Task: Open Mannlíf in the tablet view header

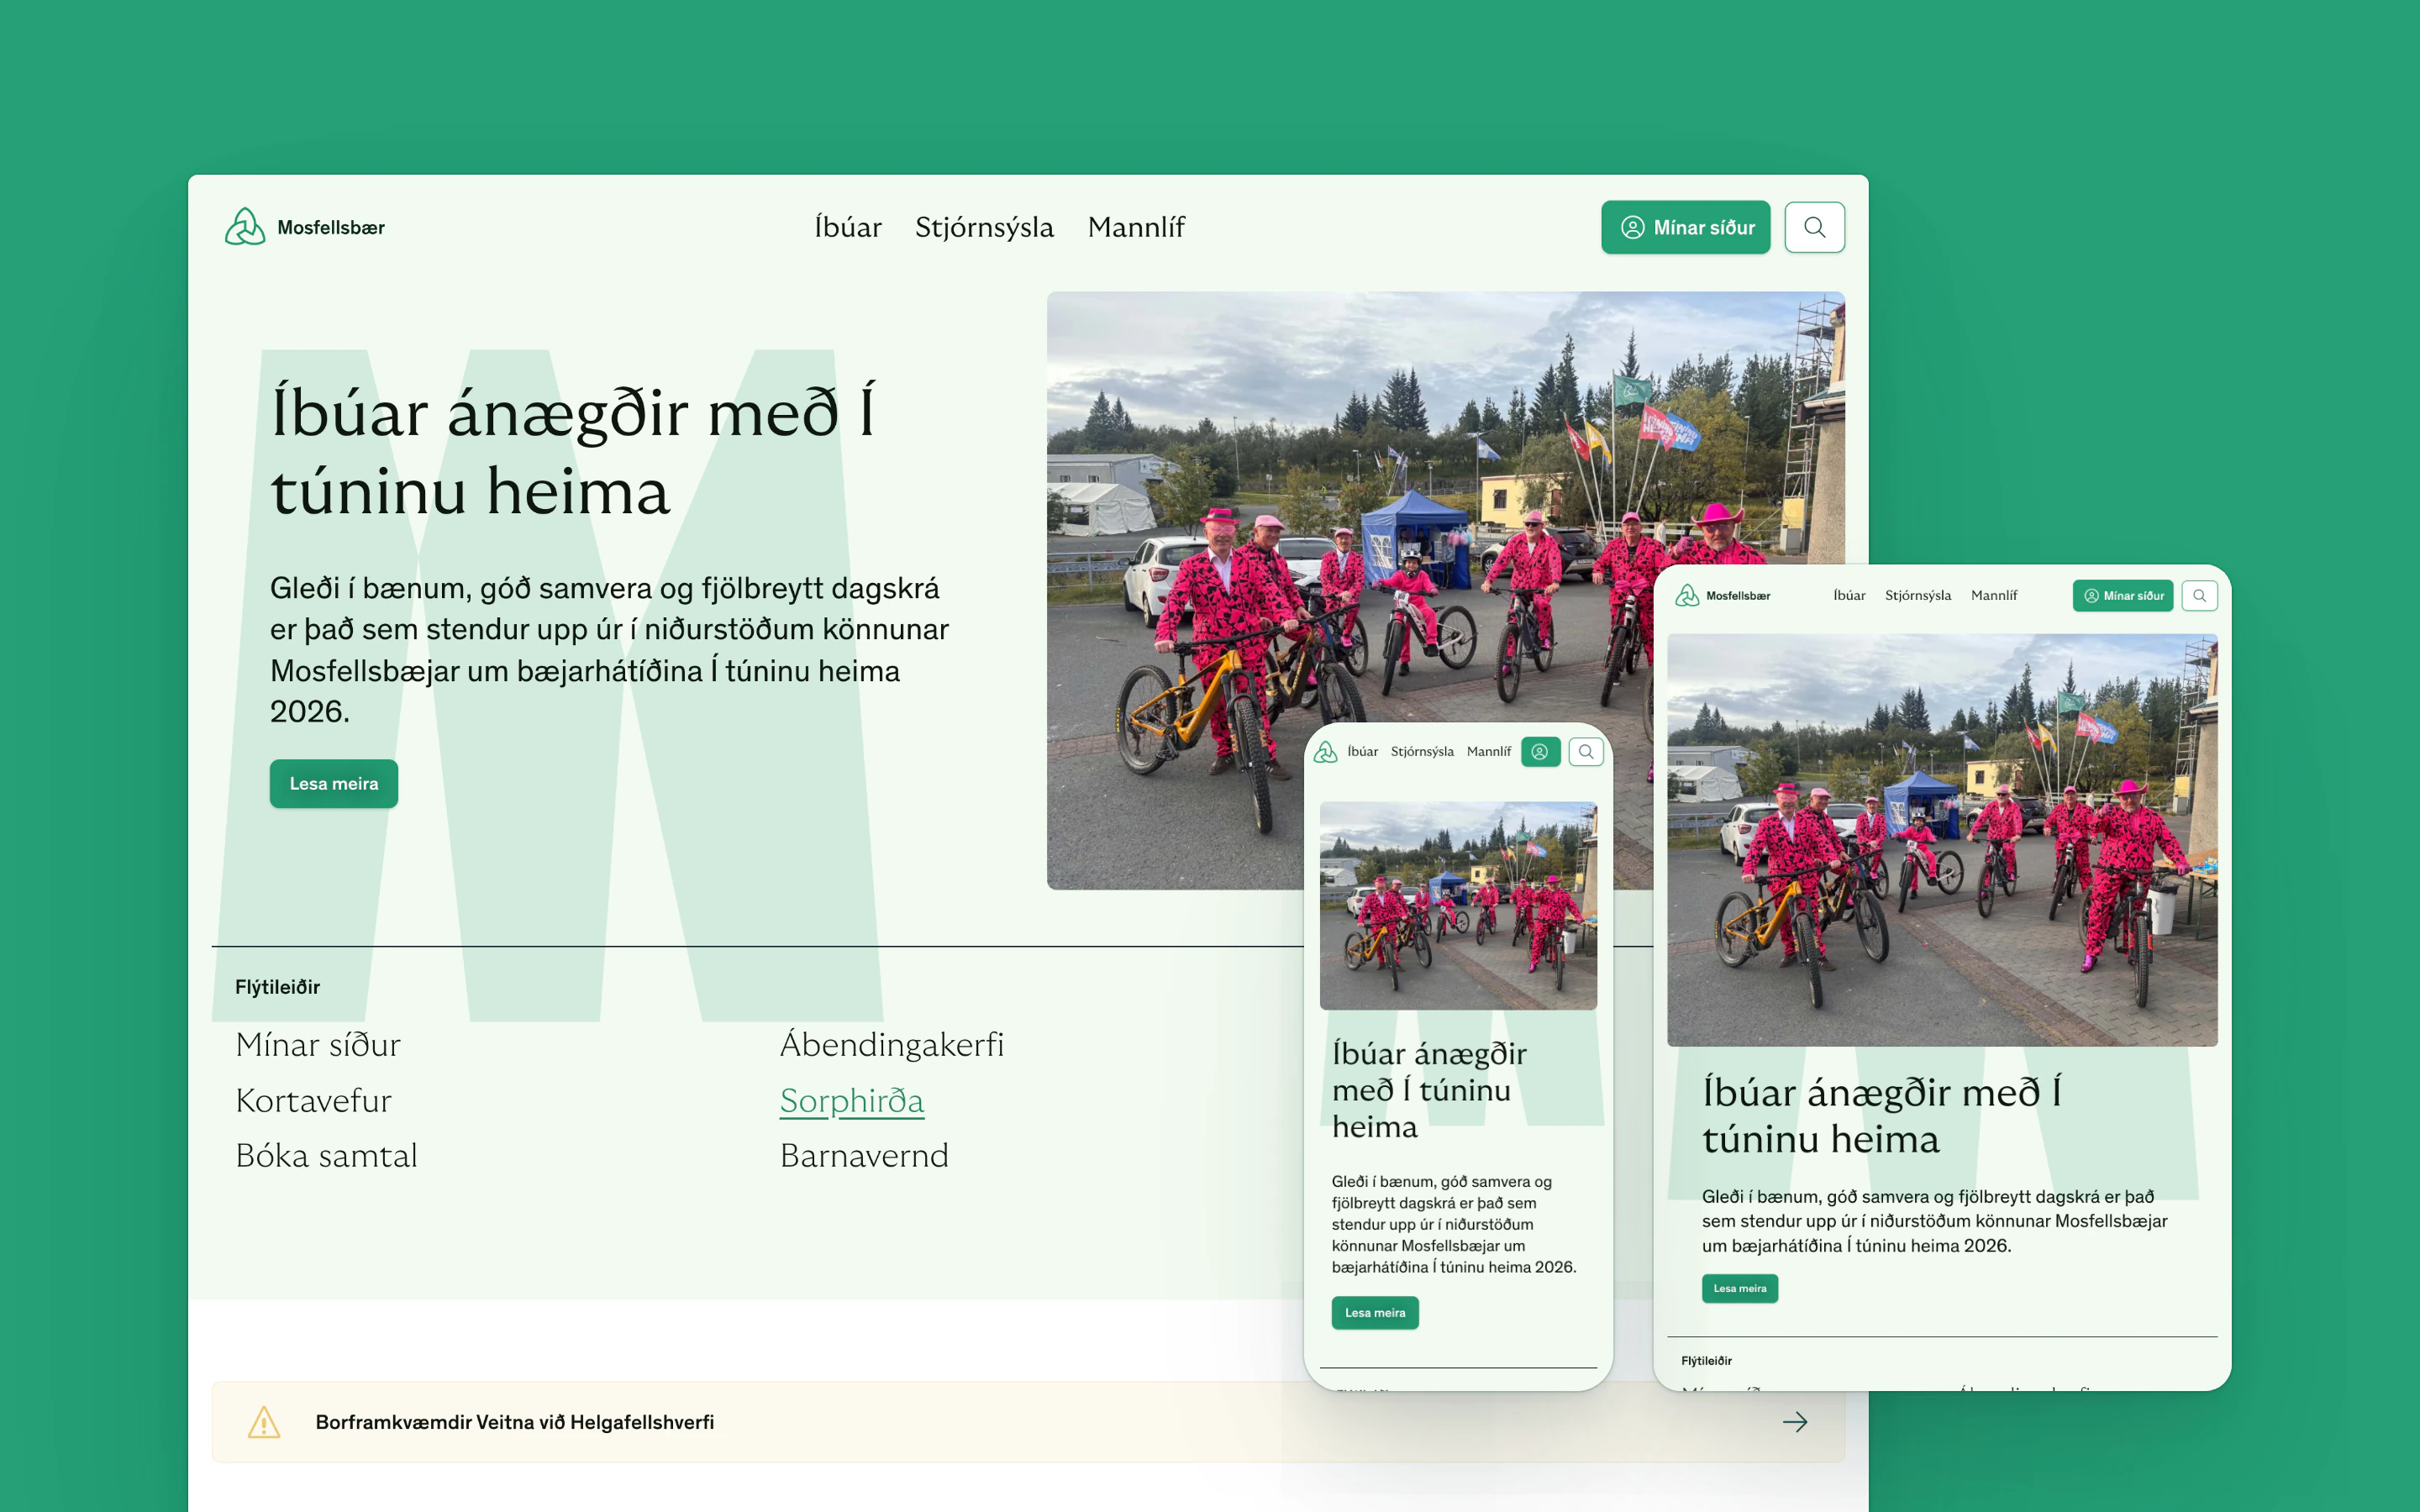Action: pos(1994,596)
